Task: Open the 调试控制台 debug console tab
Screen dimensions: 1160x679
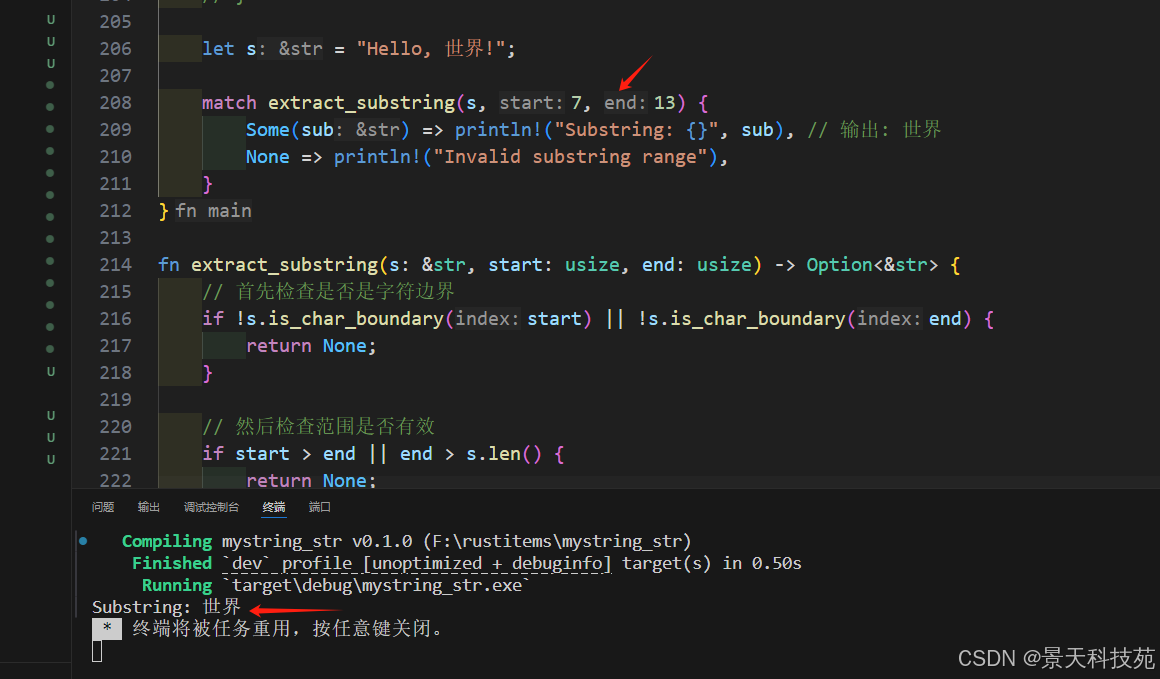Action: (212, 507)
